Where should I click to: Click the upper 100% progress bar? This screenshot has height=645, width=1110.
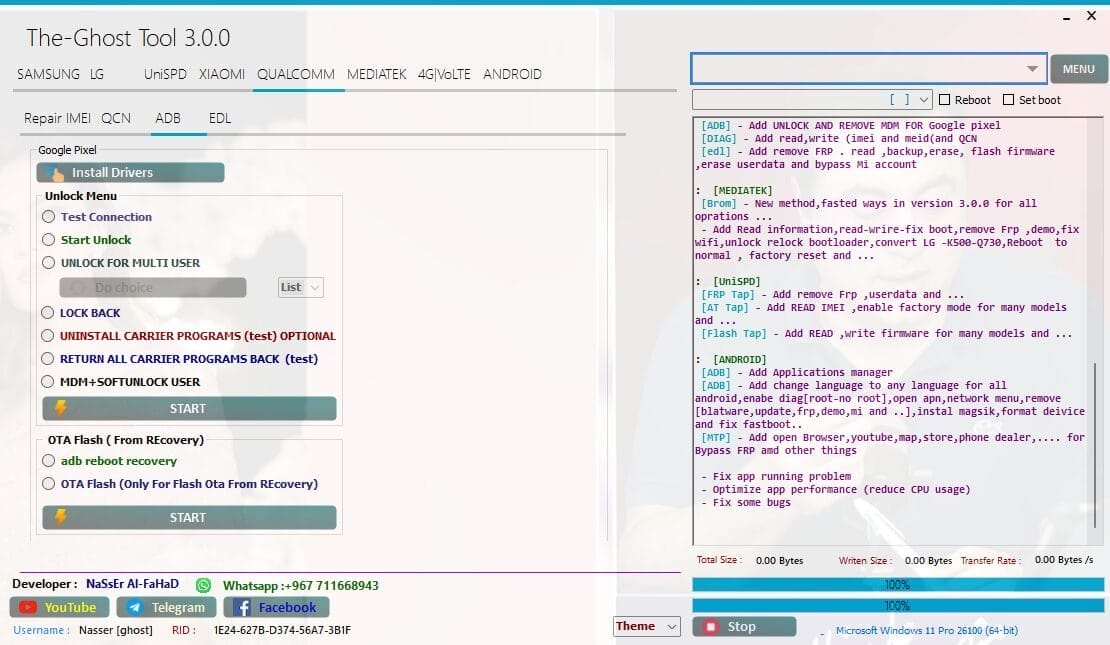click(x=897, y=584)
